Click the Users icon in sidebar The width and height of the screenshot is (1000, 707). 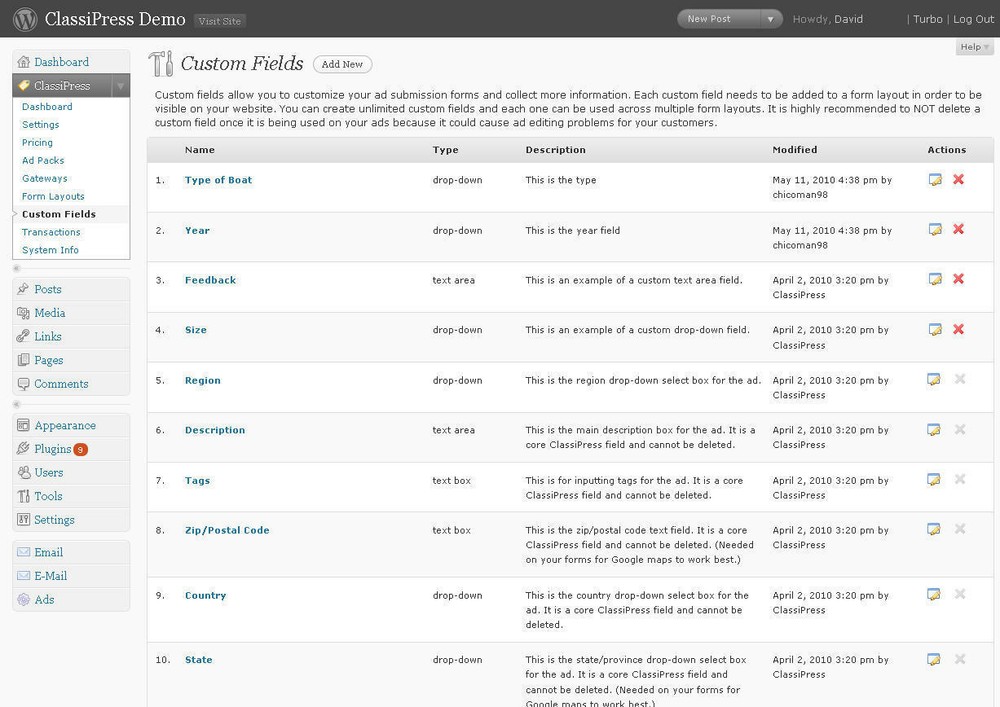(x=24, y=472)
